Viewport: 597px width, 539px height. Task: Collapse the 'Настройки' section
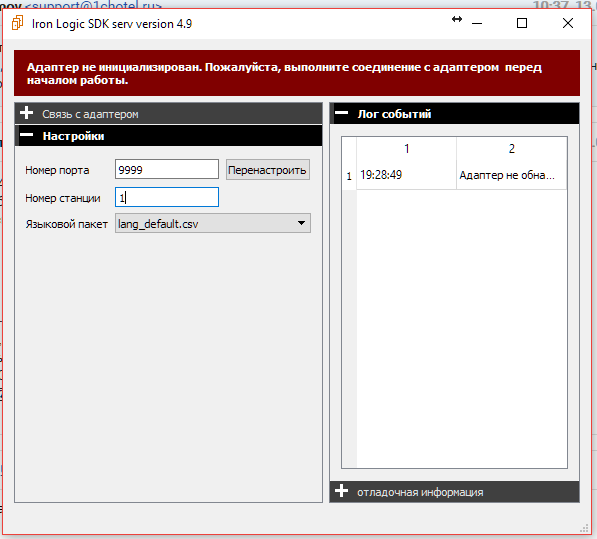point(168,136)
